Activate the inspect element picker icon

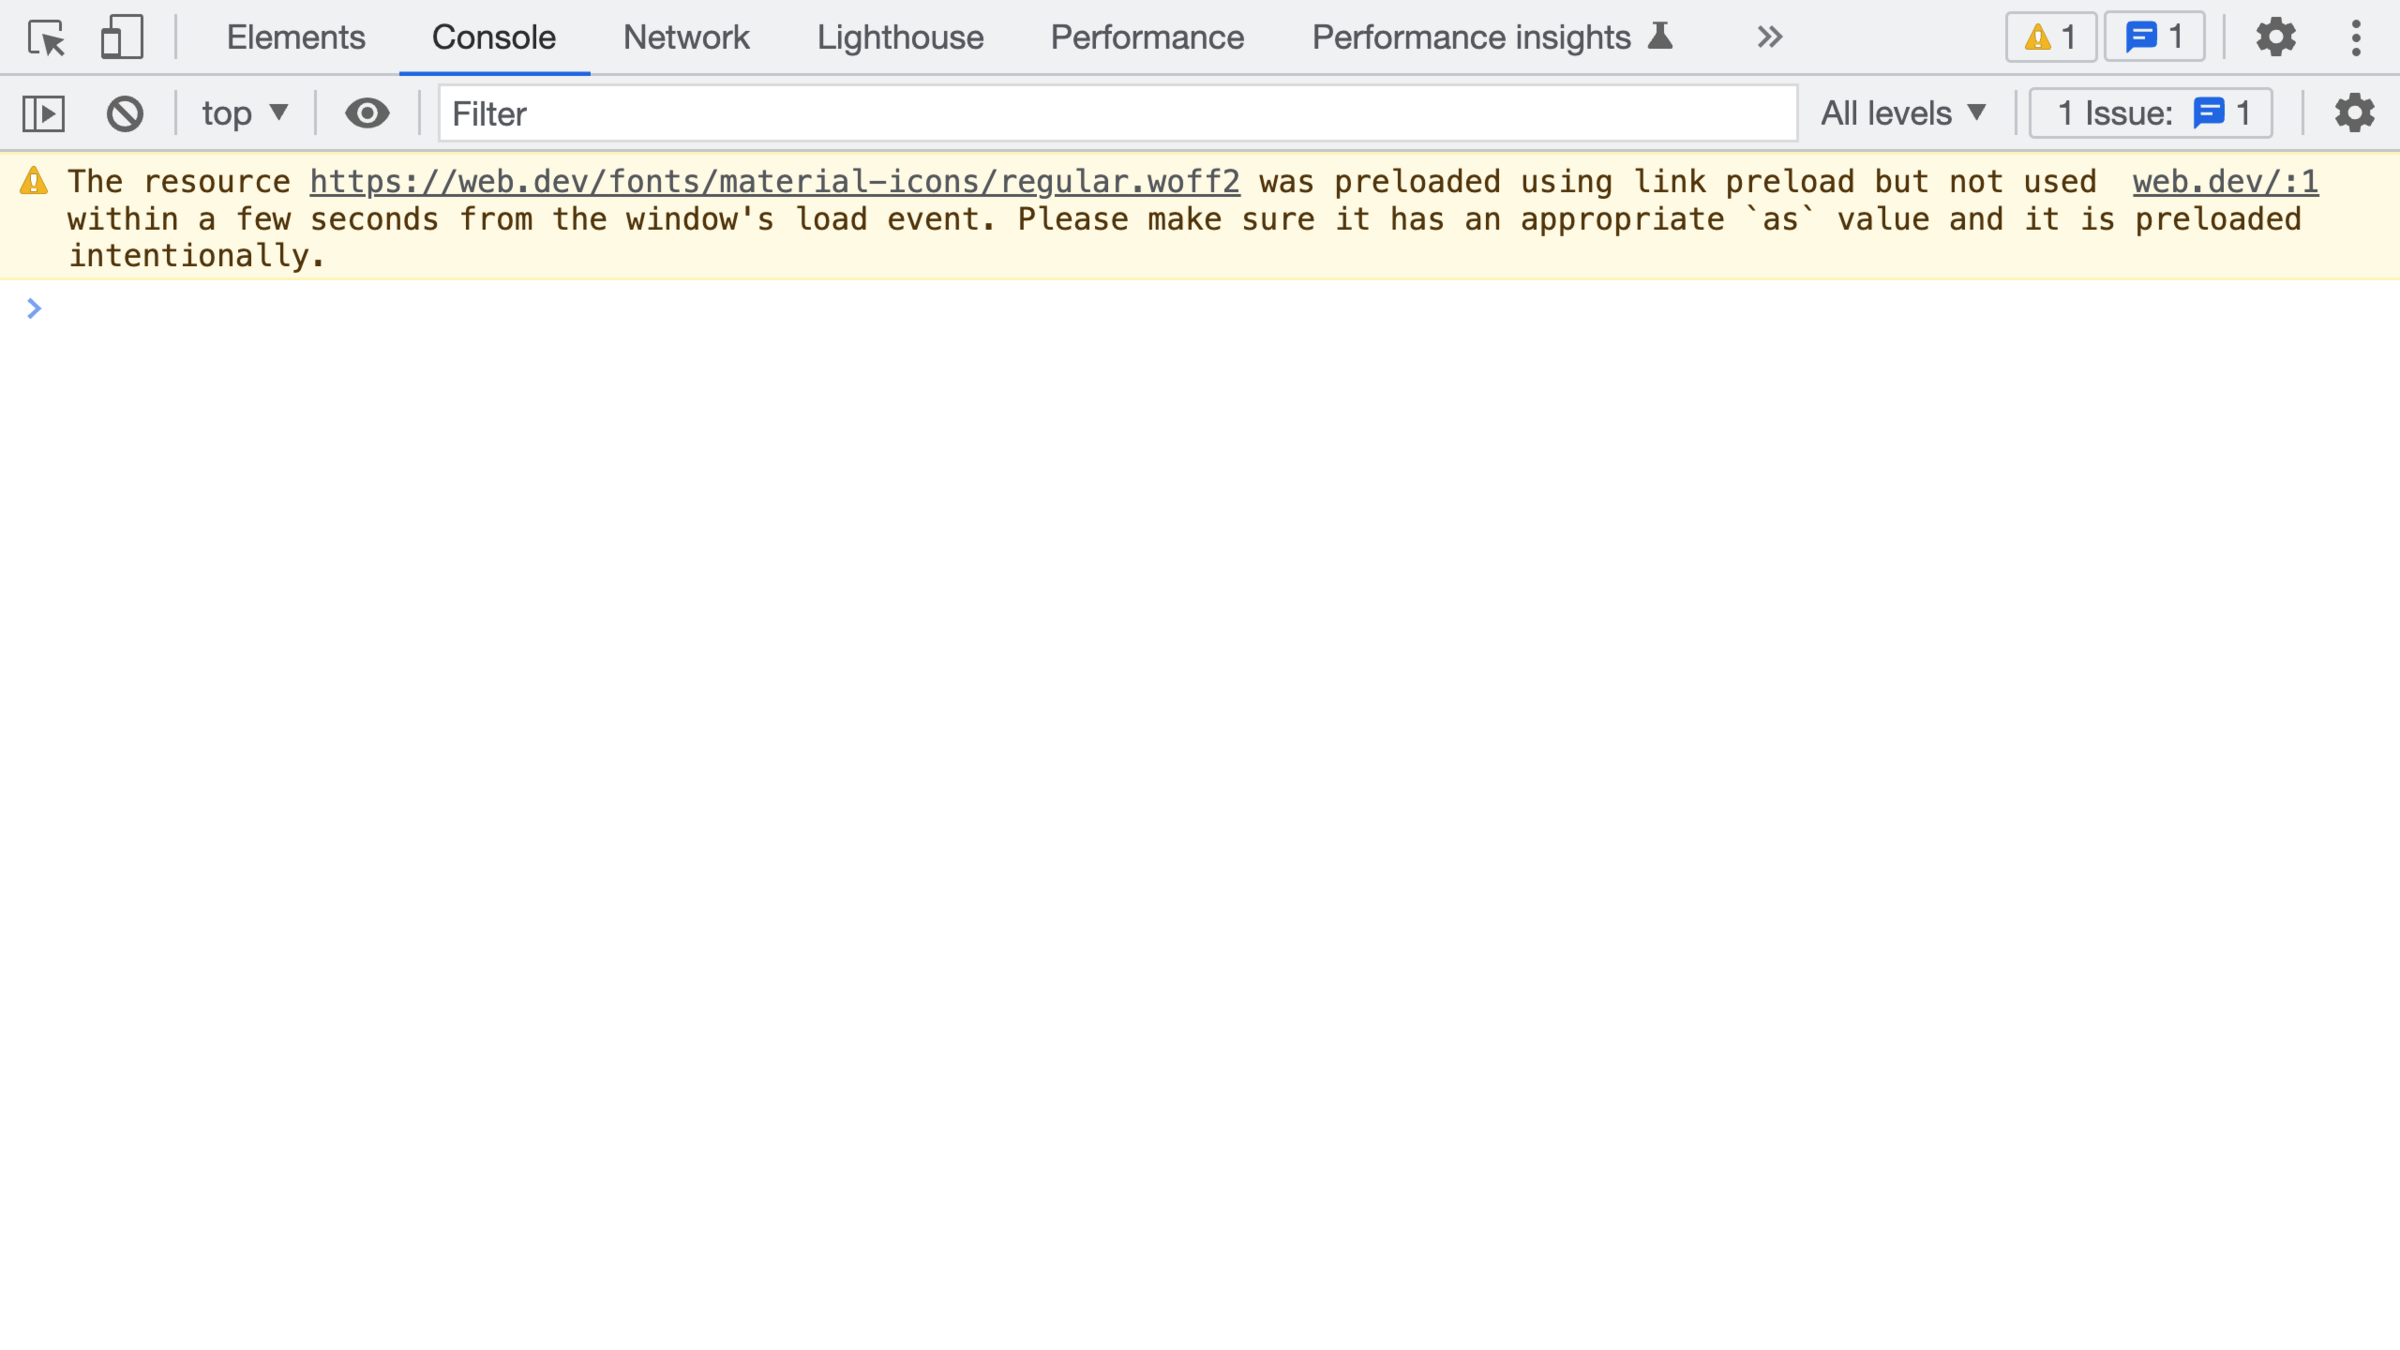[x=46, y=38]
